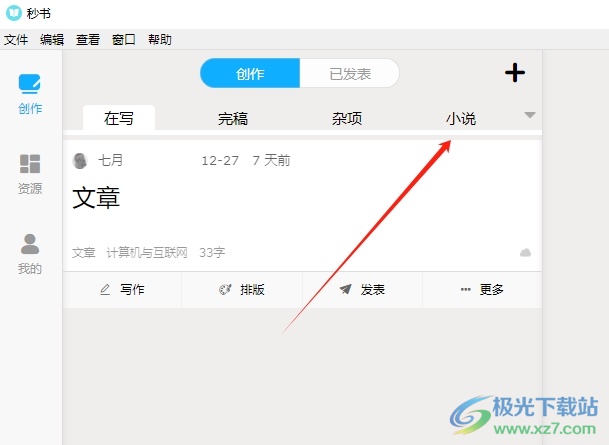Click the 写作 button
609x445 pixels.
pyautogui.click(x=122, y=290)
